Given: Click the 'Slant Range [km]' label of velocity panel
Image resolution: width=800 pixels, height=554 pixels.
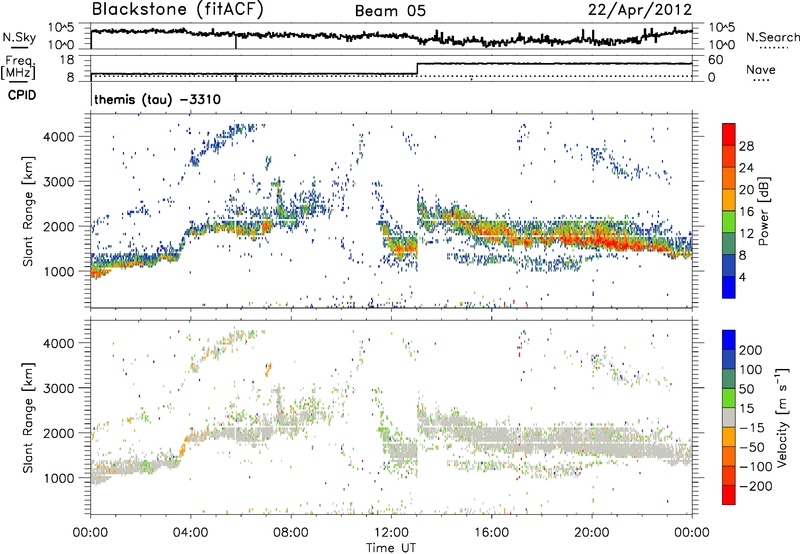Looking at the screenshot, I should pos(28,418).
